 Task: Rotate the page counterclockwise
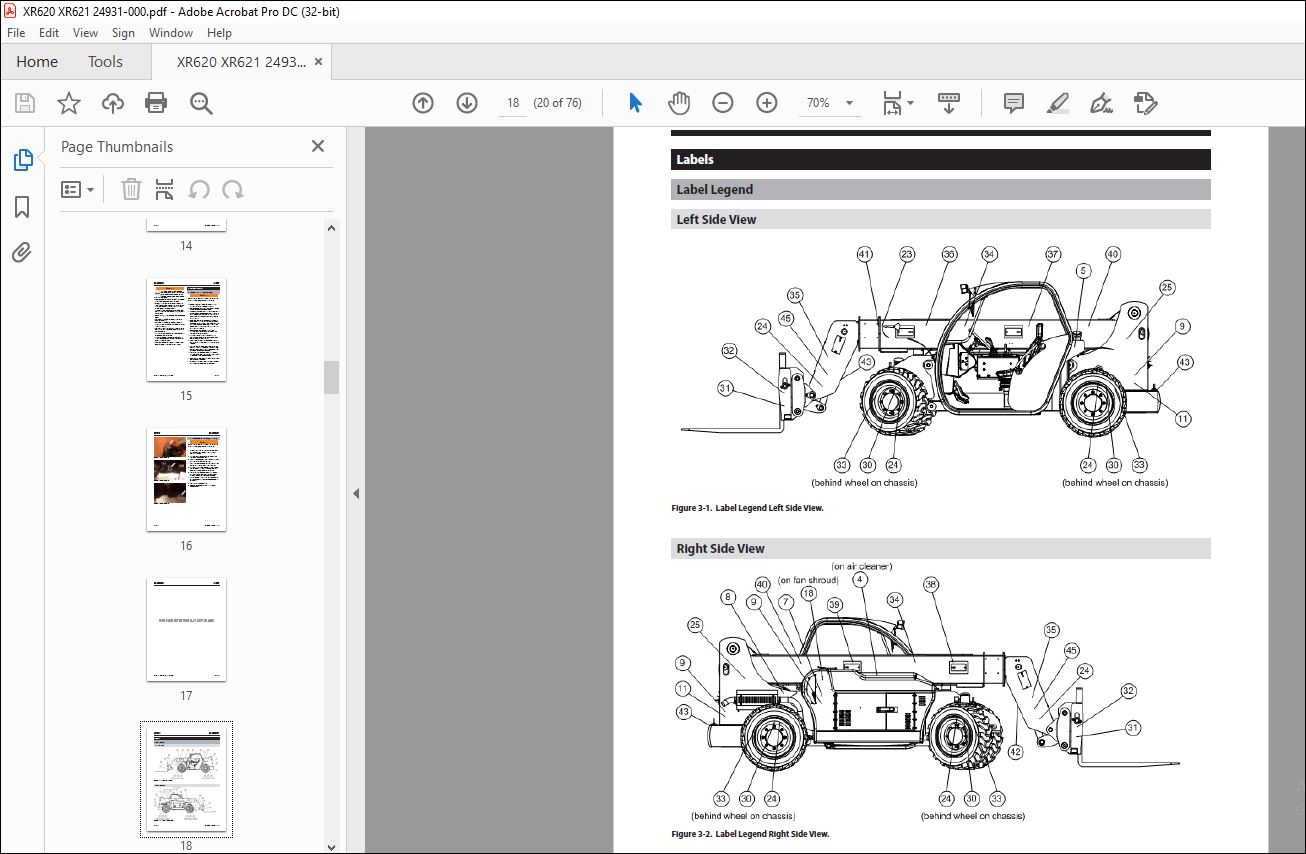(199, 189)
